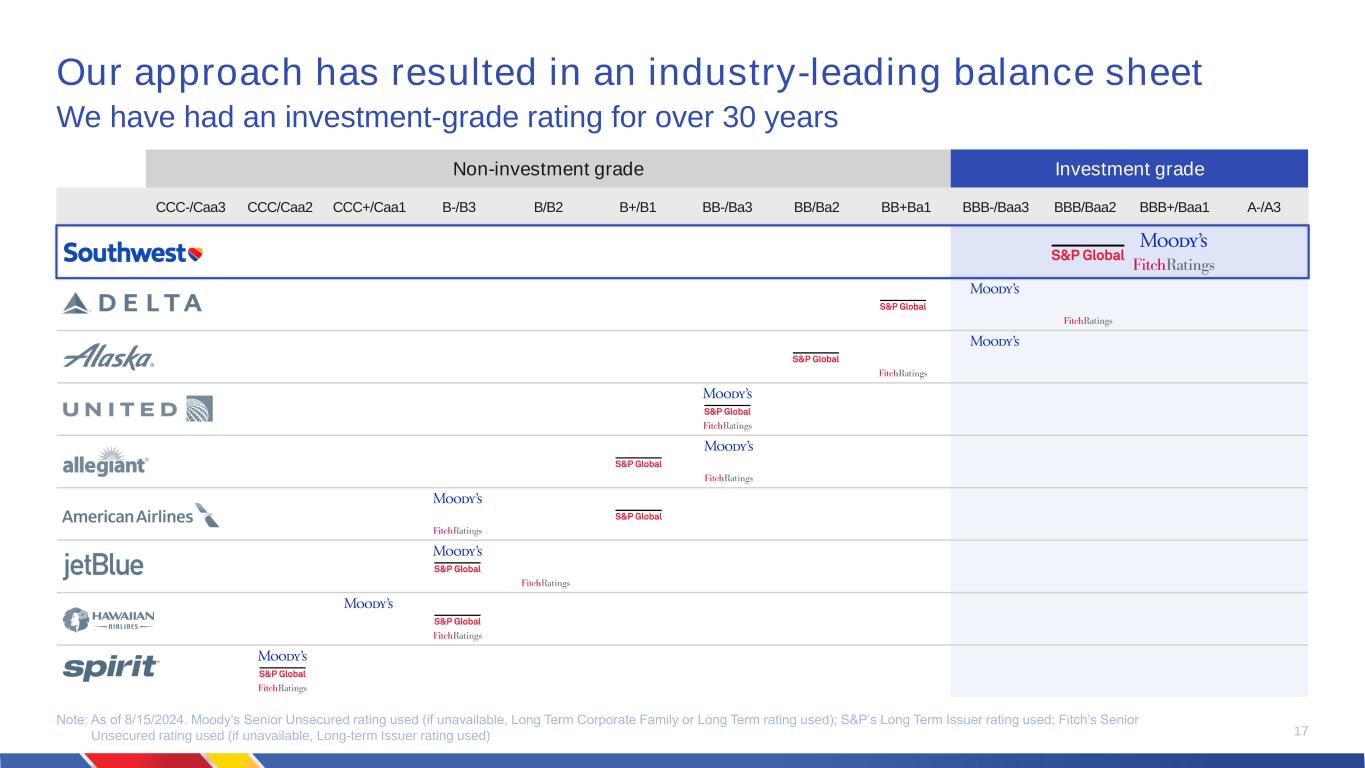
Task: Select the Non-investment grade header
Action: click(x=547, y=169)
